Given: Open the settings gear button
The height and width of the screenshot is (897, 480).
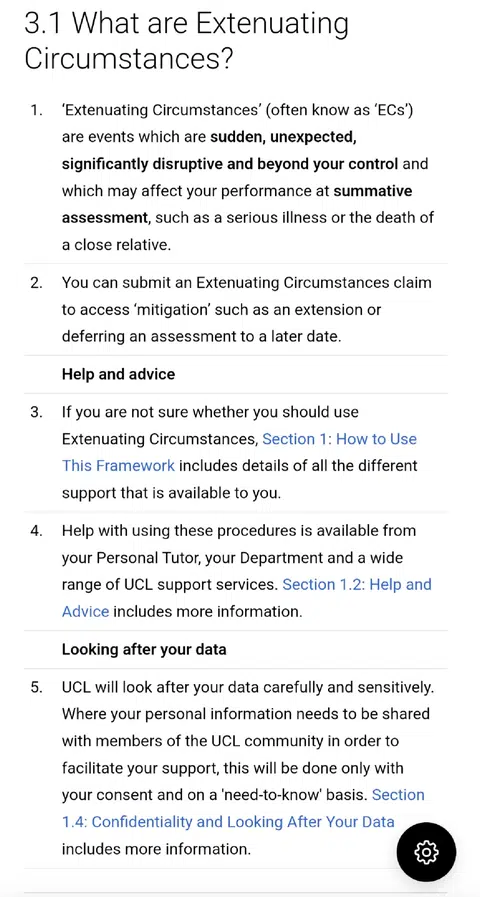Looking at the screenshot, I should coord(426,851).
